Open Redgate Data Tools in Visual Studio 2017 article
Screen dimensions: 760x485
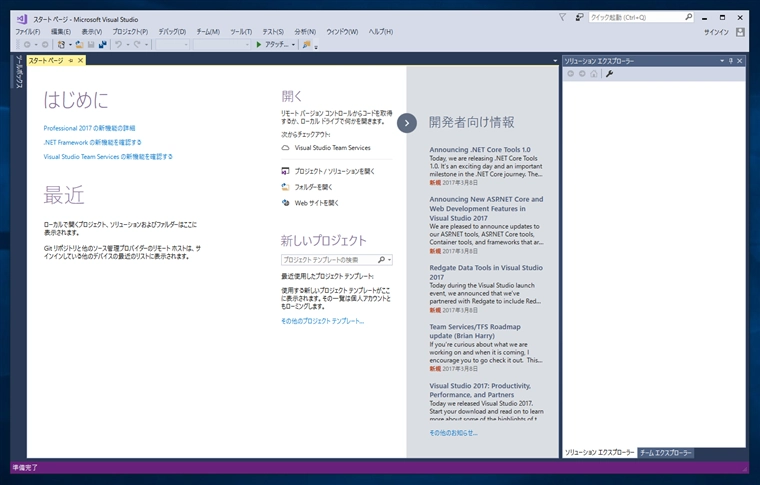click(486, 272)
